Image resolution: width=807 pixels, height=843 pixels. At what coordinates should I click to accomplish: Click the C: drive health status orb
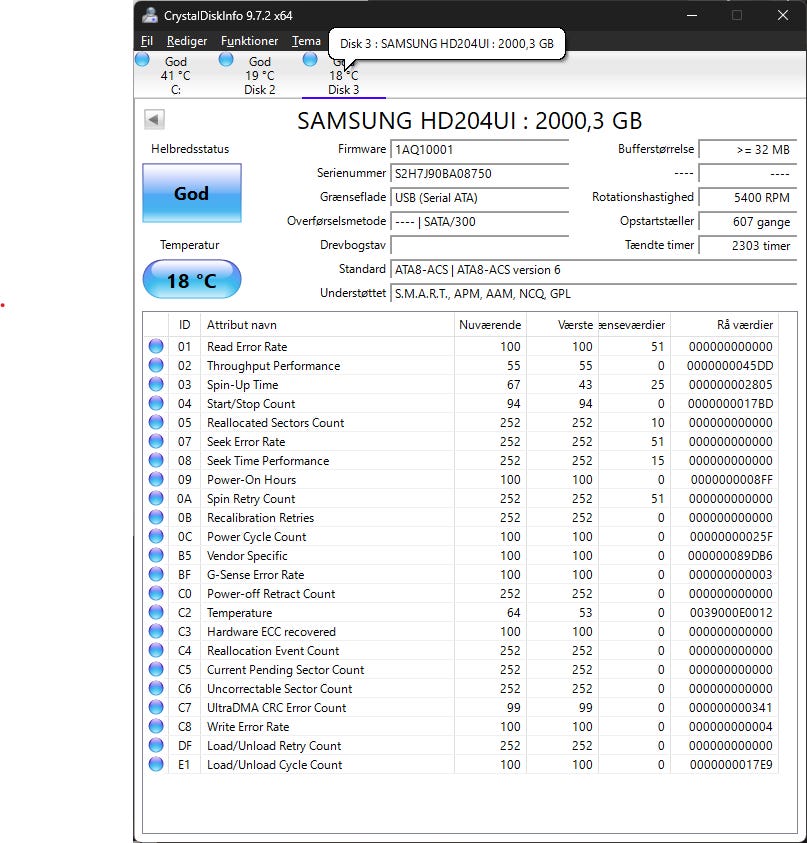tap(142, 60)
